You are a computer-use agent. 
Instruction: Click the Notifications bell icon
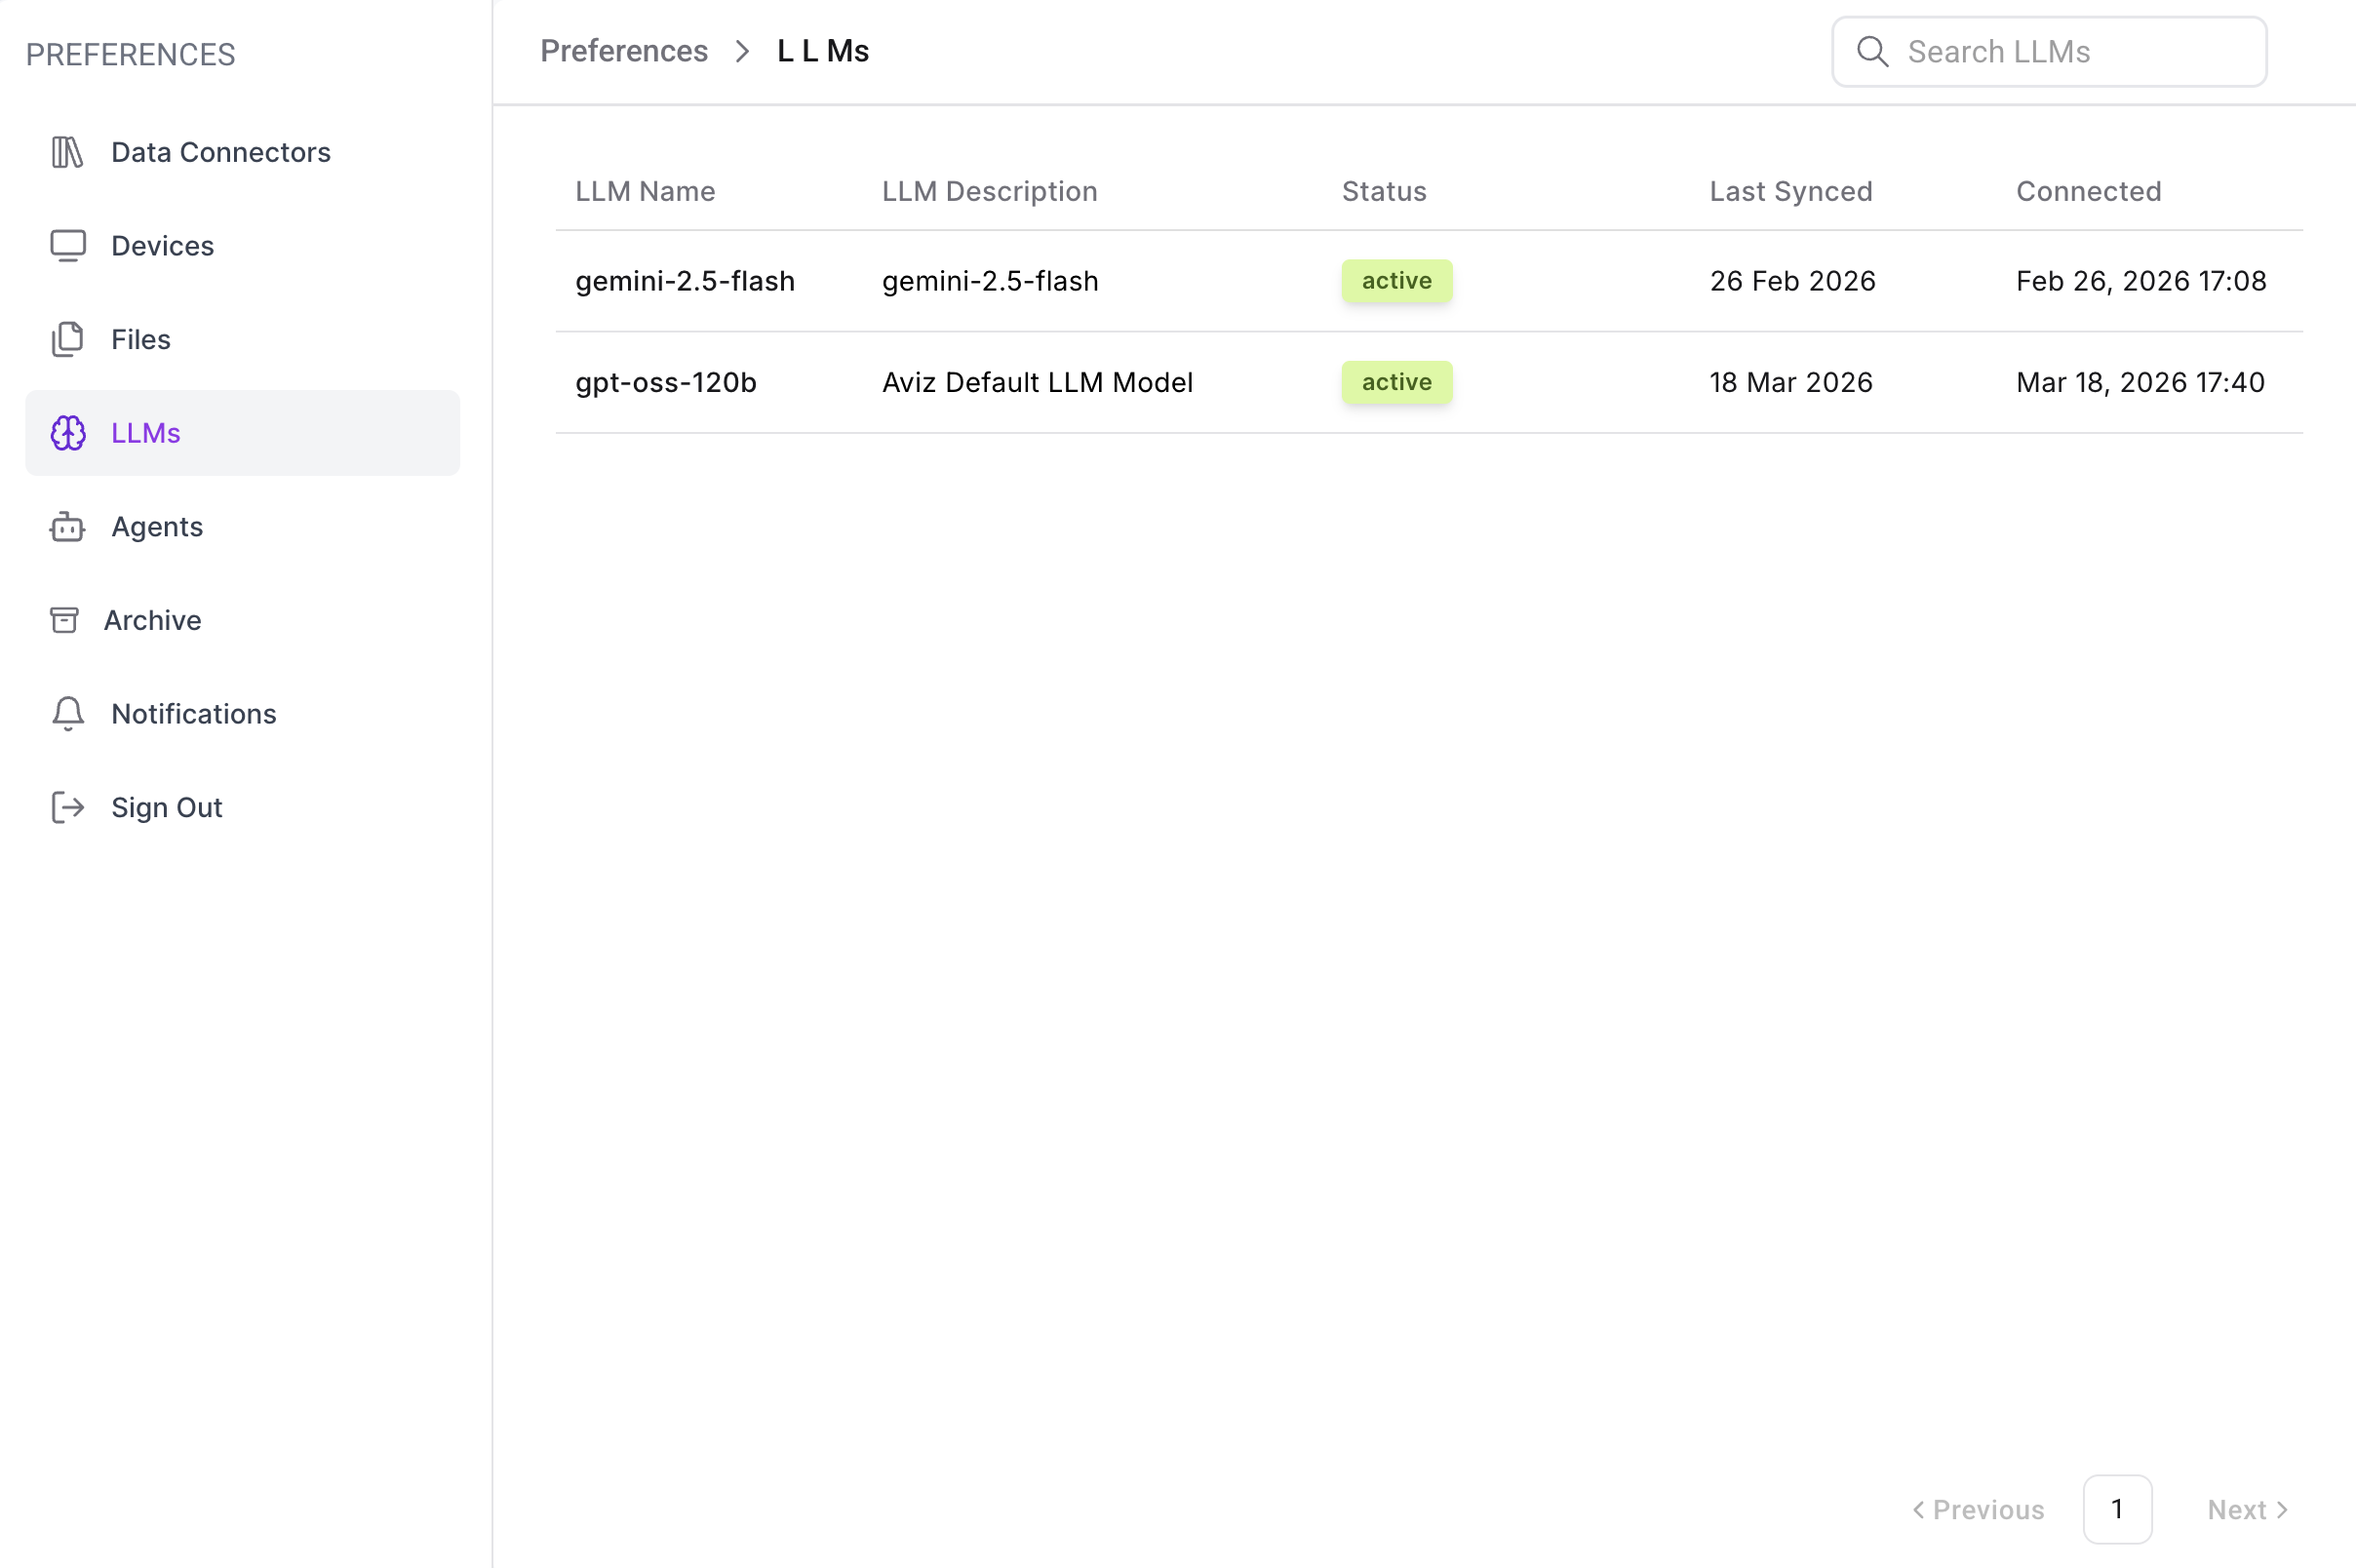67,714
